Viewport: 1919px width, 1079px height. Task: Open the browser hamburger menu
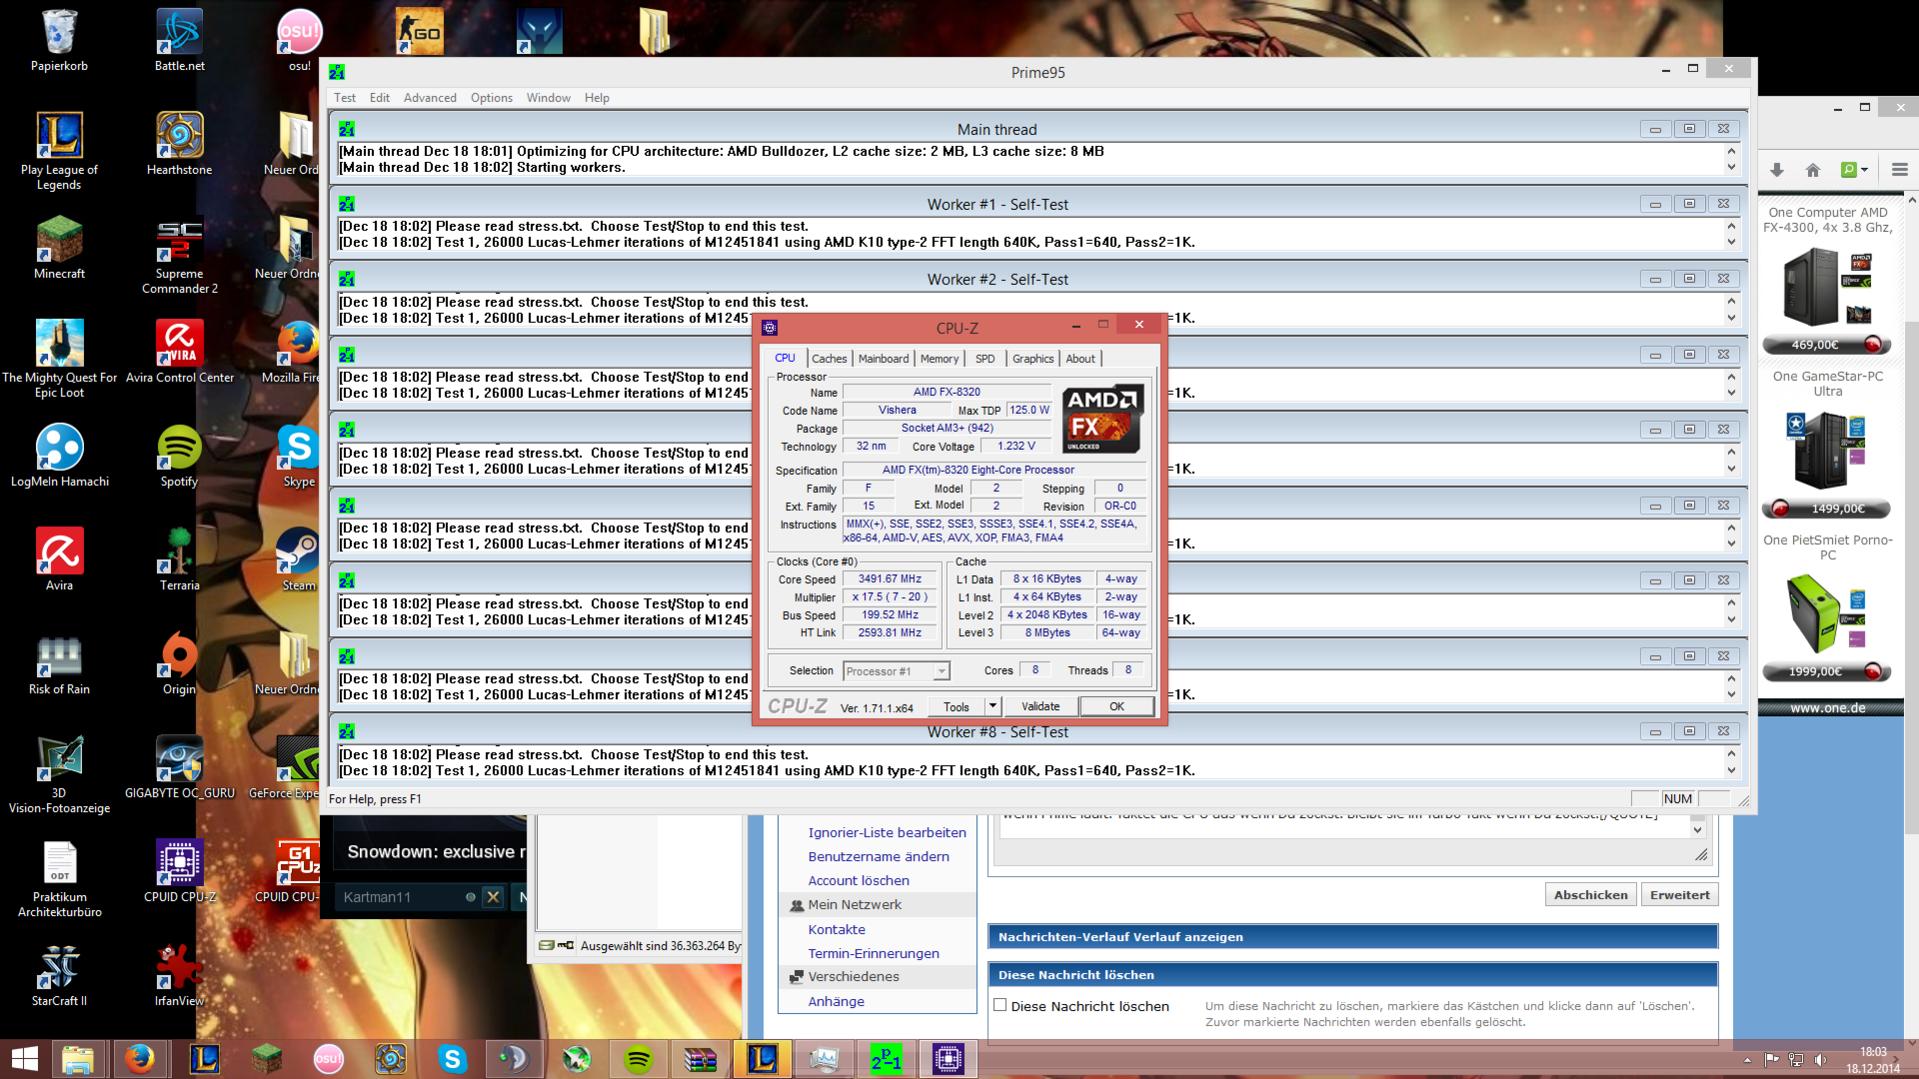coord(1899,170)
